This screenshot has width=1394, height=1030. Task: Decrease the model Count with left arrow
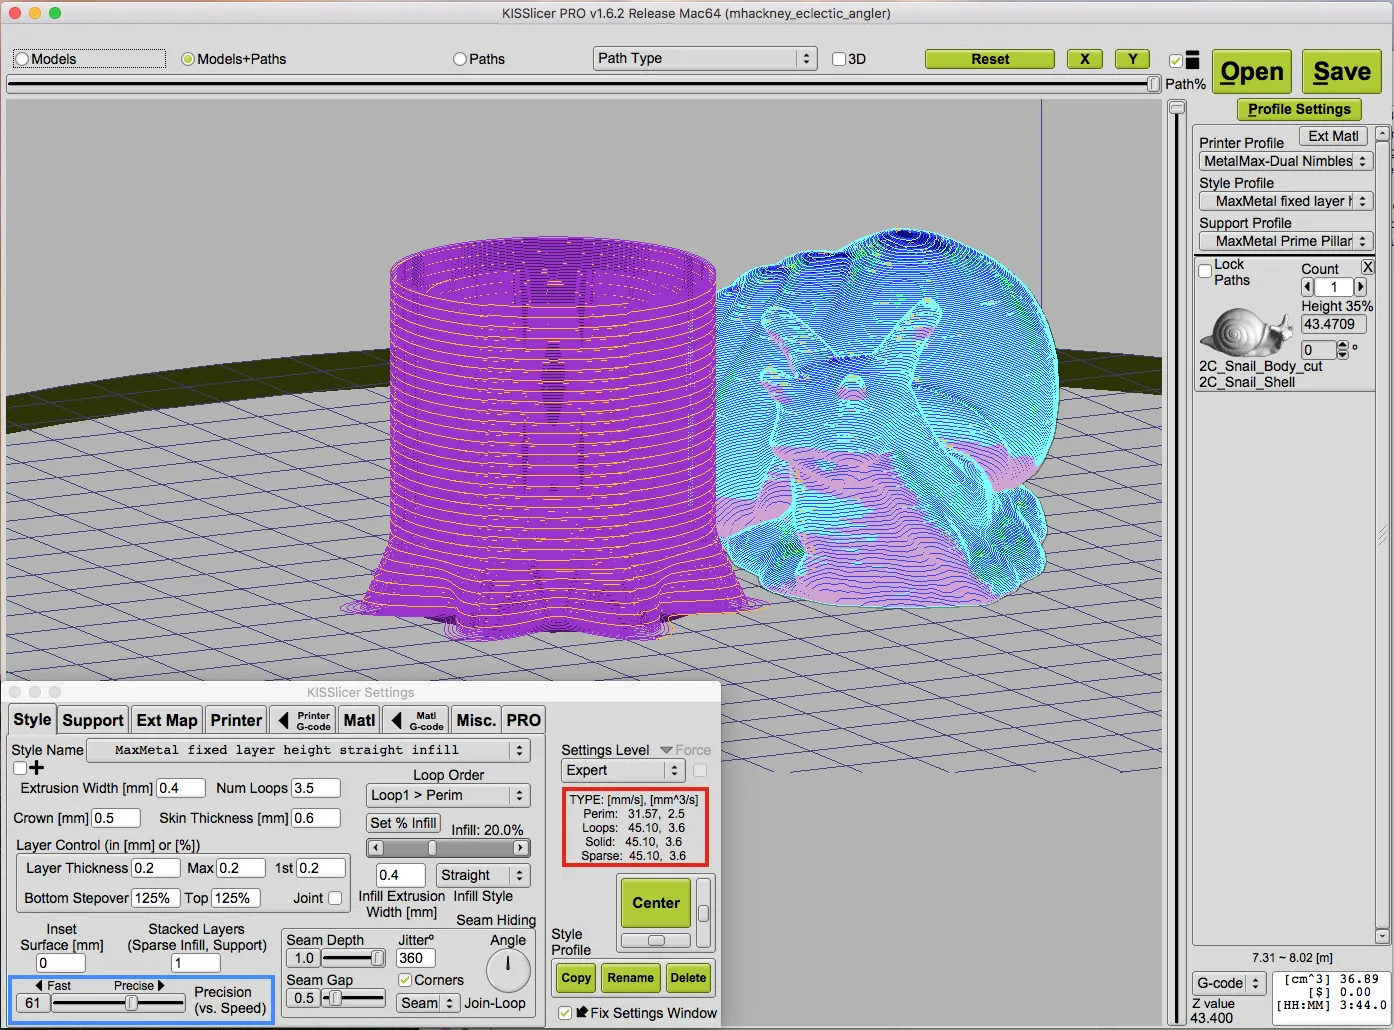coord(1307,287)
